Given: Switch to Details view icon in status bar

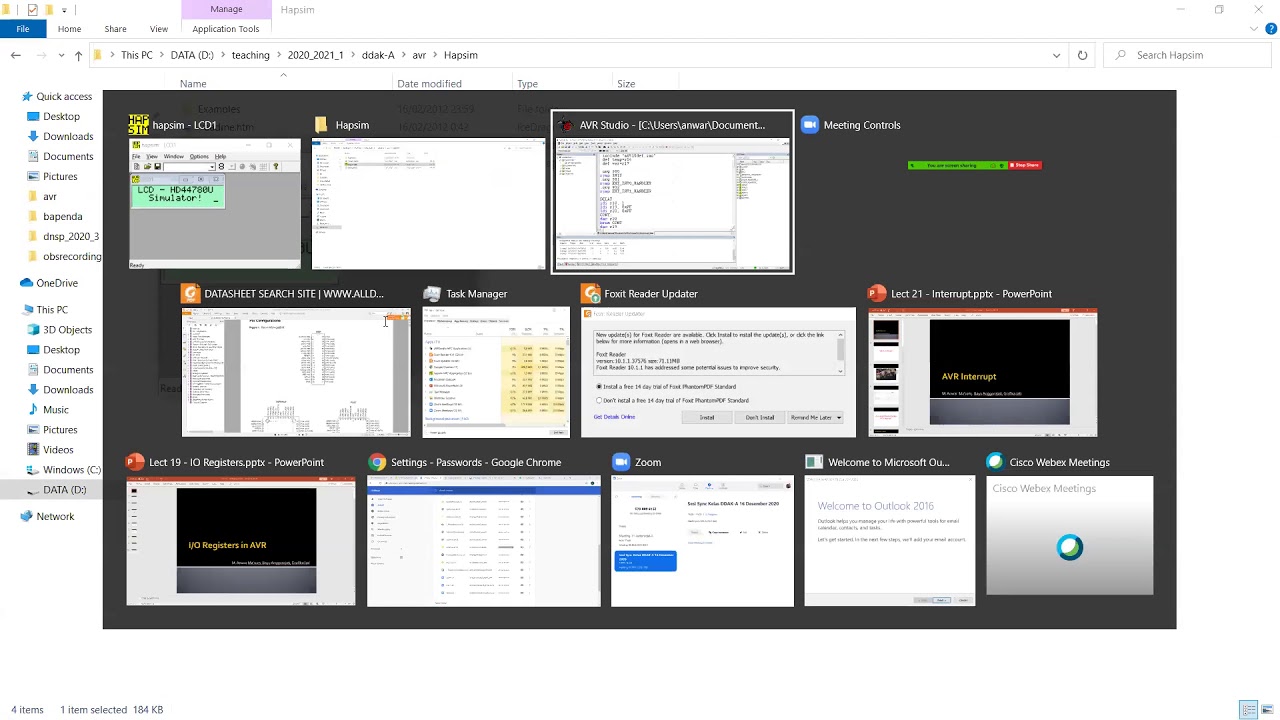Looking at the screenshot, I should pyautogui.click(x=1248, y=710).
